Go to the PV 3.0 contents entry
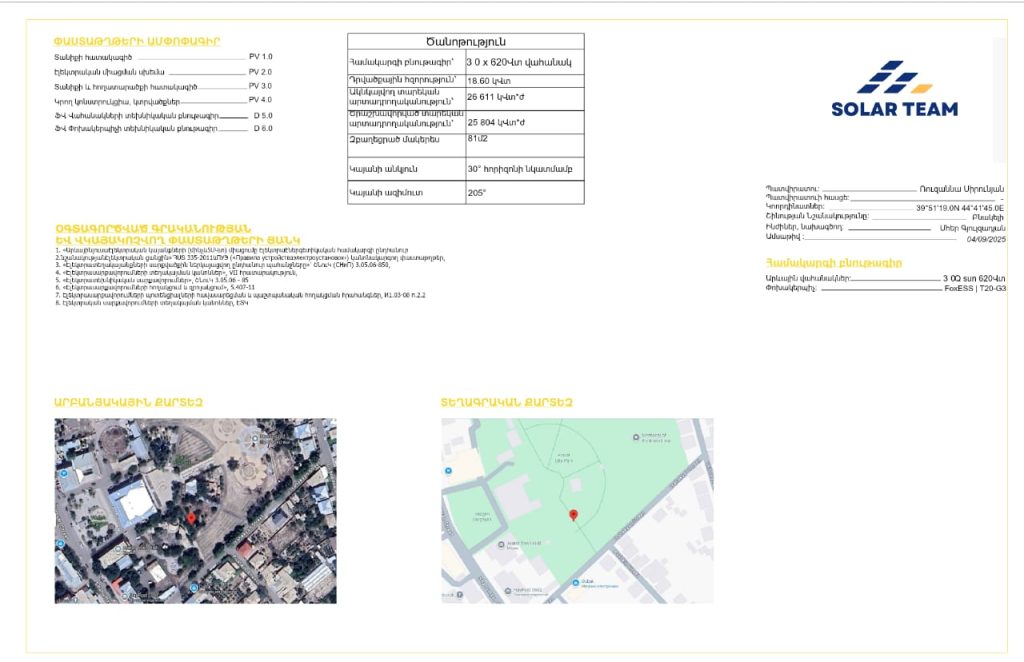The height and width of the screenshot is (662, 1024). pos(260,87)
